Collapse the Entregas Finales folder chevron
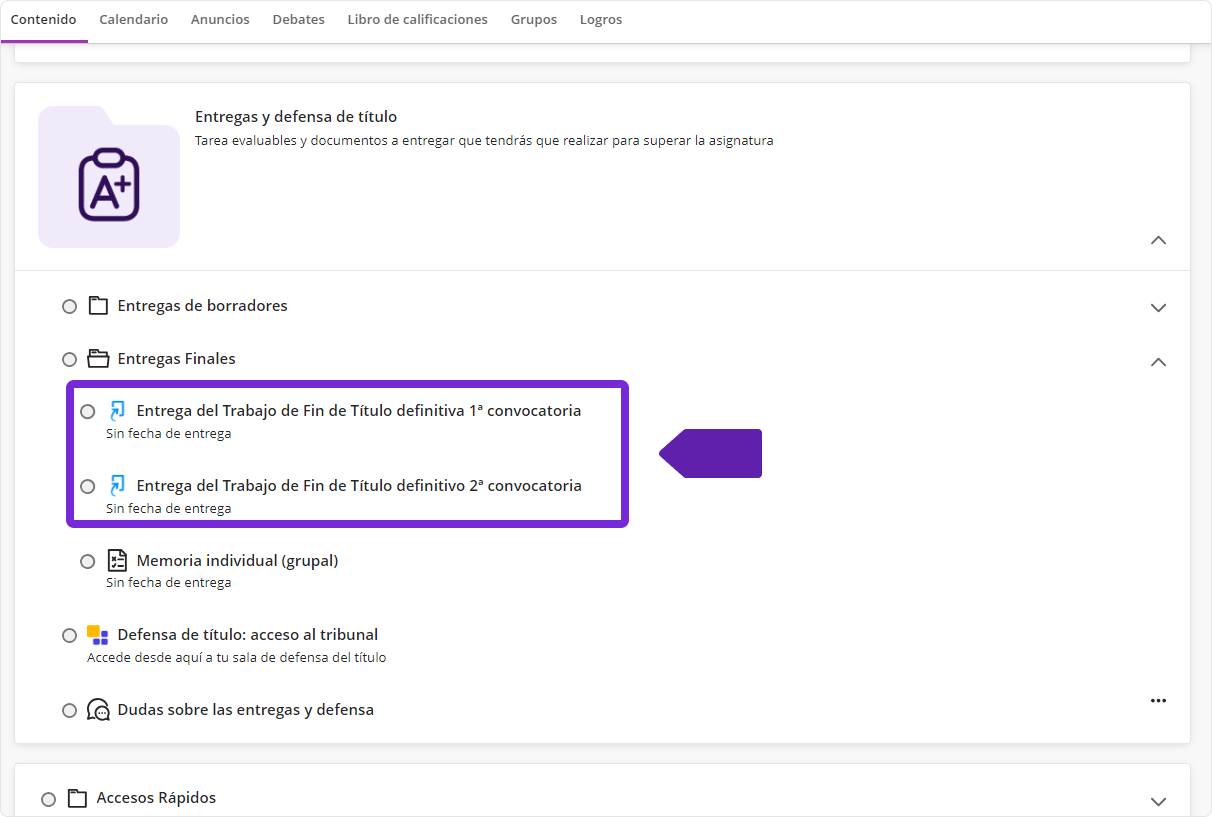This screenshot has height=817, width=1212. pos(1158,361)
